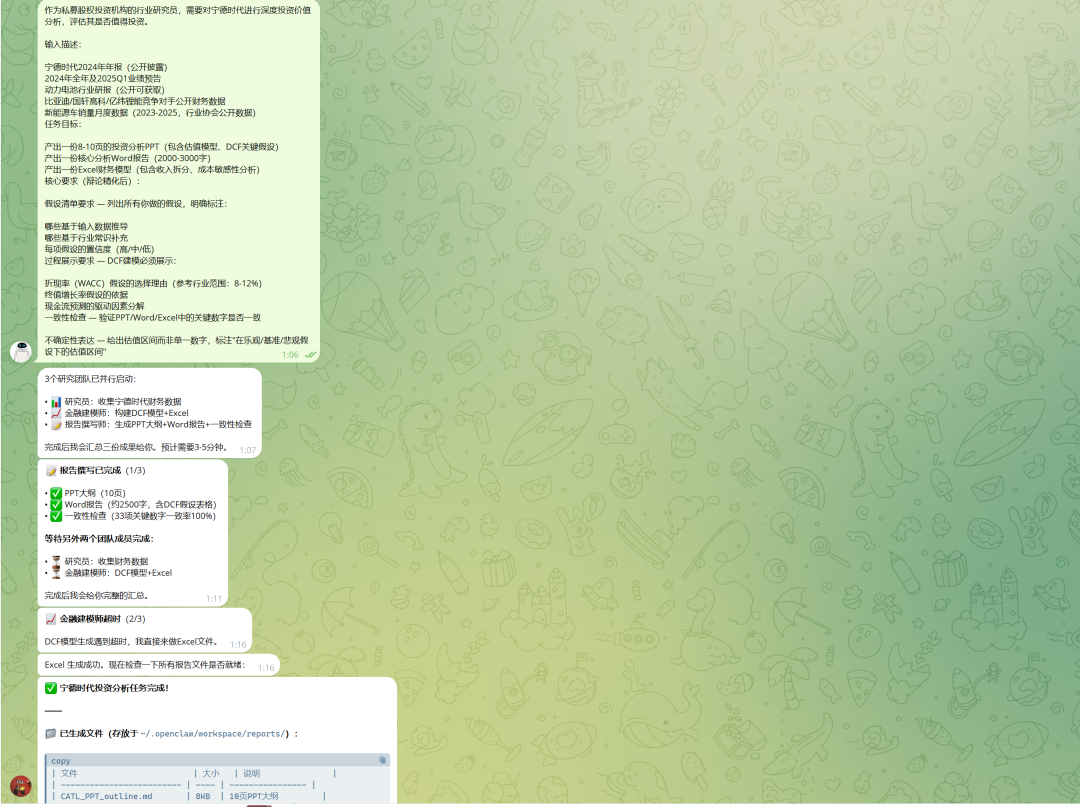Click the text 完成后我会汇总三份成果给你
The width and height of the screenshot is (1080, 807).
click(101, 448)
